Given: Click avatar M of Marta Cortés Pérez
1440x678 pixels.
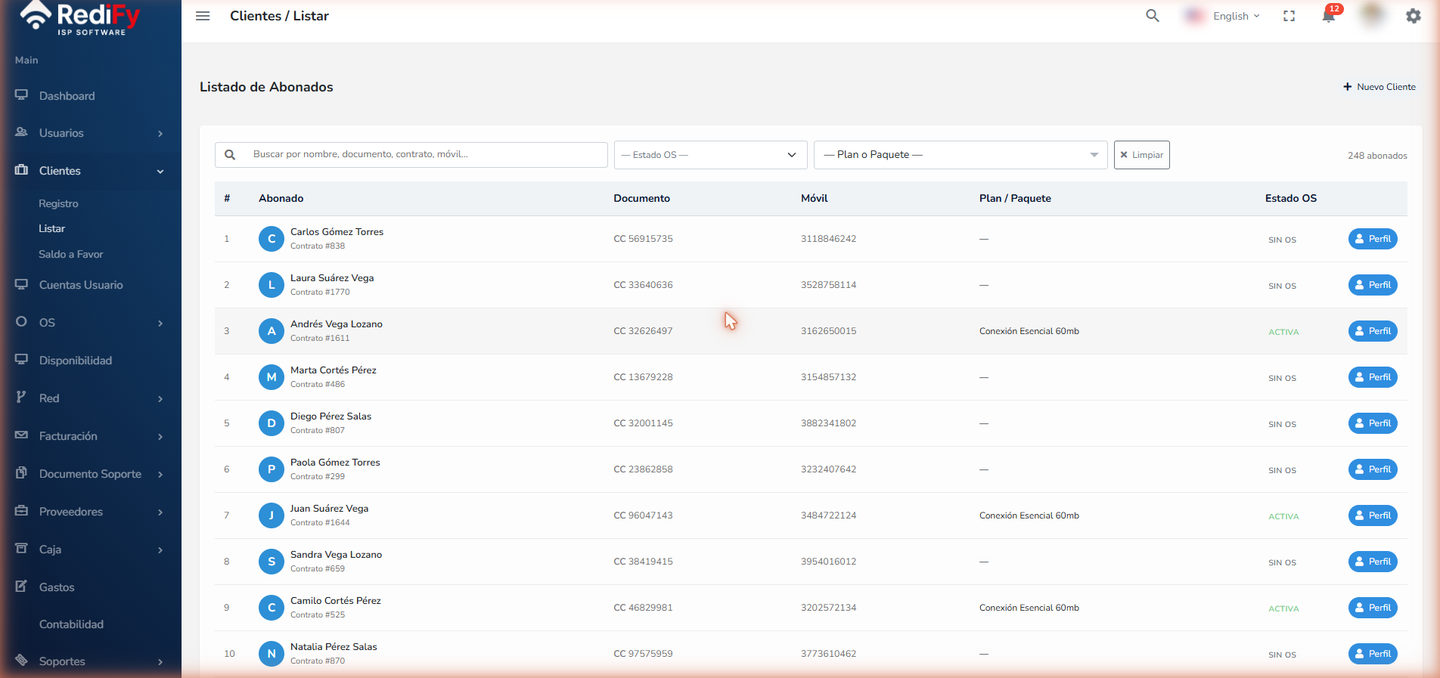Looking at the screenshot, I should click(x=271, y=377).
